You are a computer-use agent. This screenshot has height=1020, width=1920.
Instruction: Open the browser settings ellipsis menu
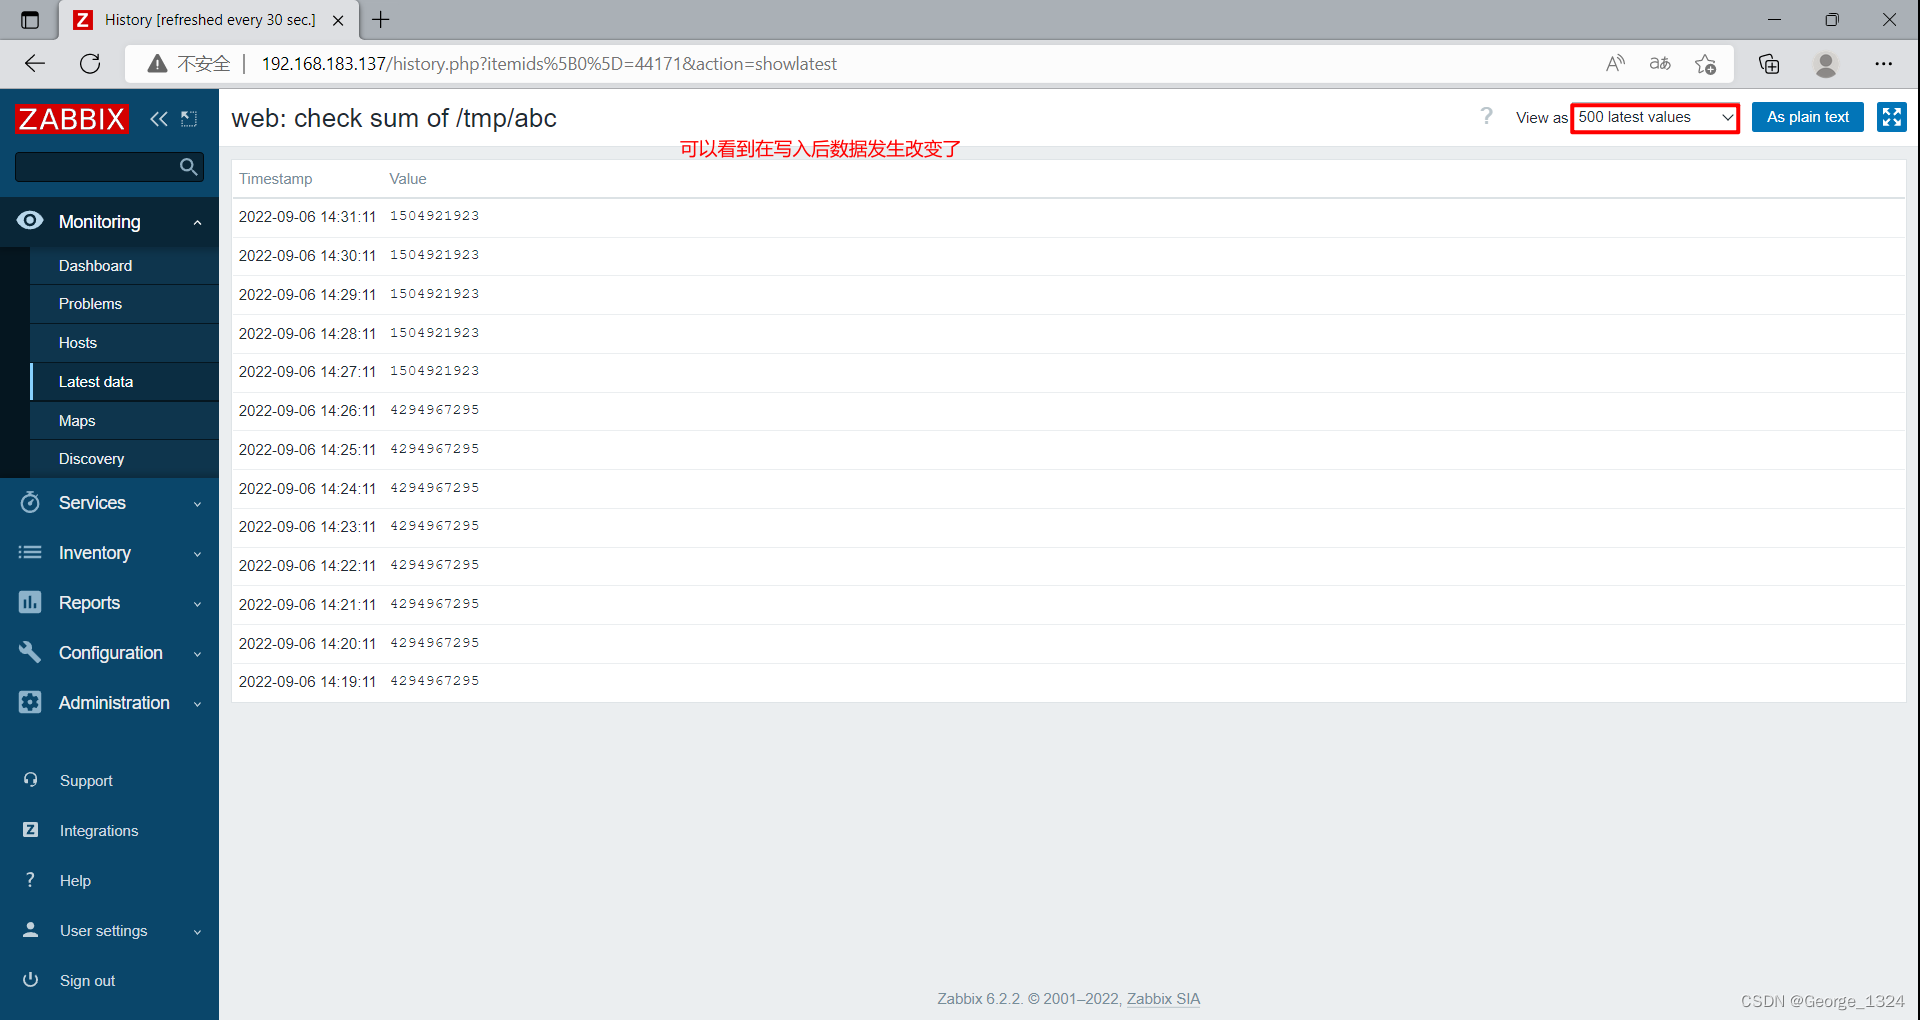pyautogui.click(x=1884, y=64)
